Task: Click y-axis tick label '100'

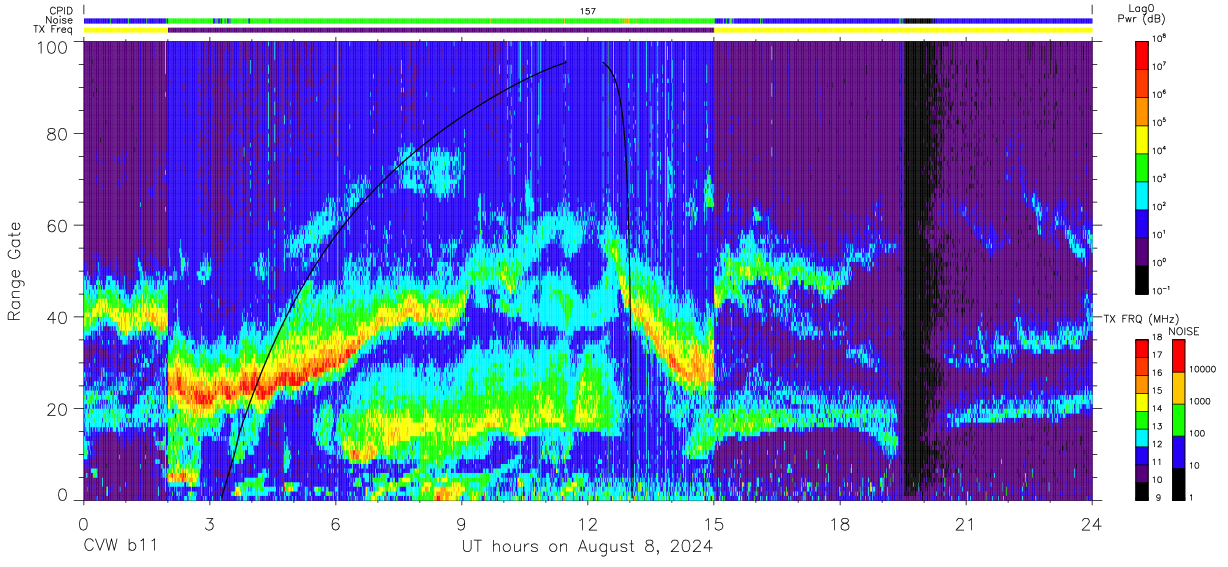Action: [53, 47]
